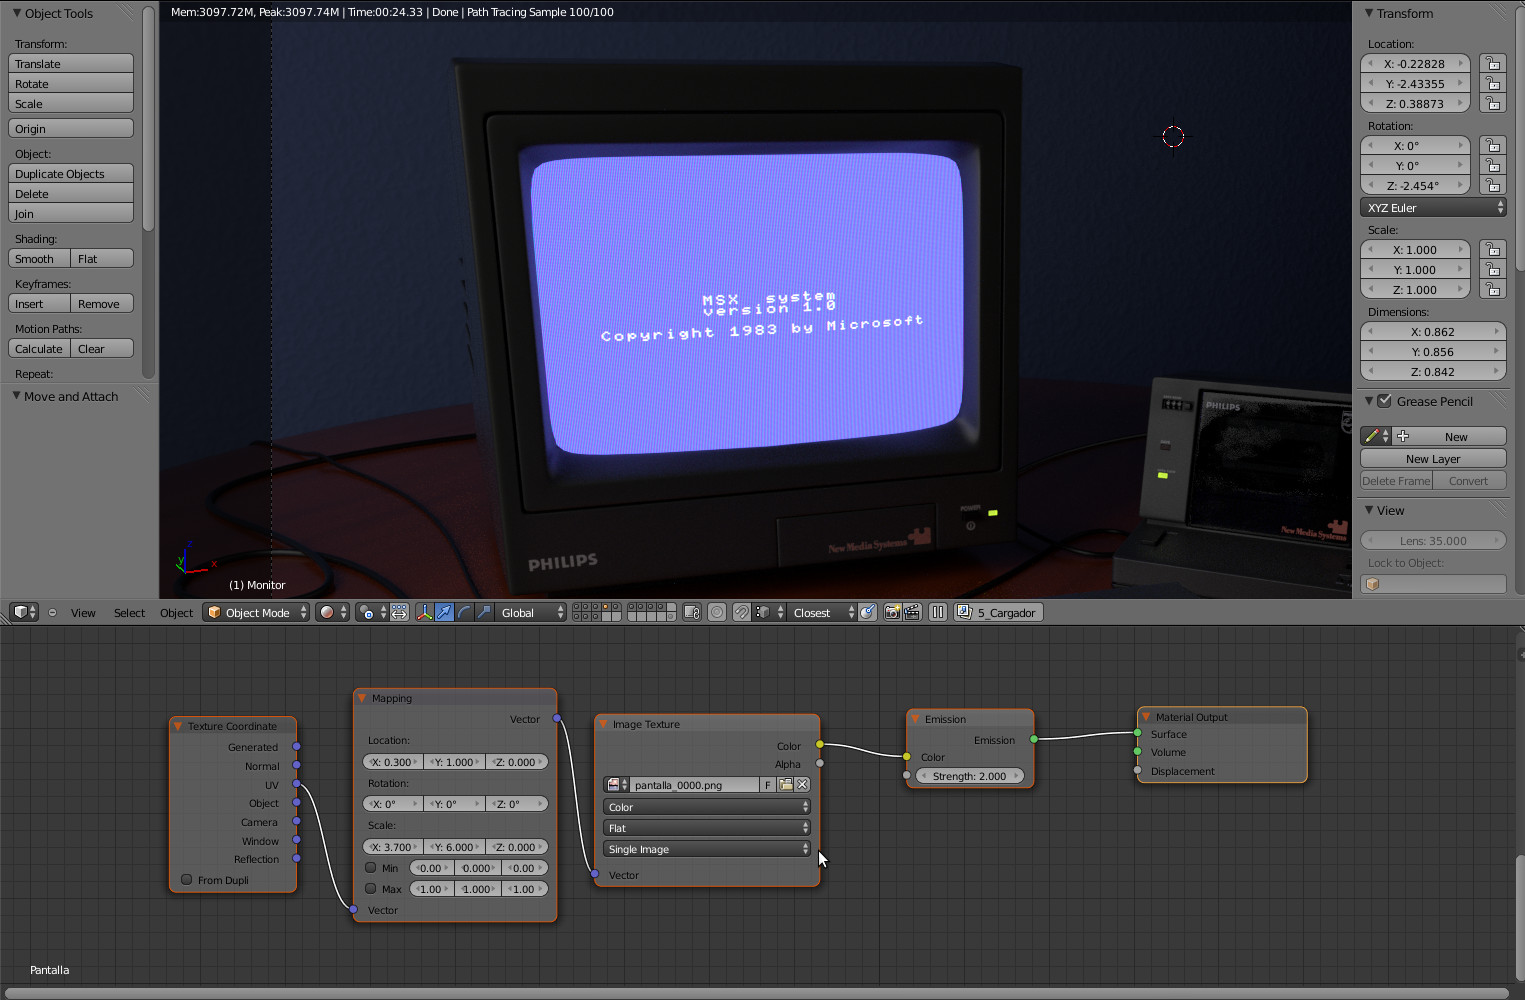Viewport: 1525px width, 1000px height.
Task: Collapse the Transform panel
Action: (x=1370, y=13)
